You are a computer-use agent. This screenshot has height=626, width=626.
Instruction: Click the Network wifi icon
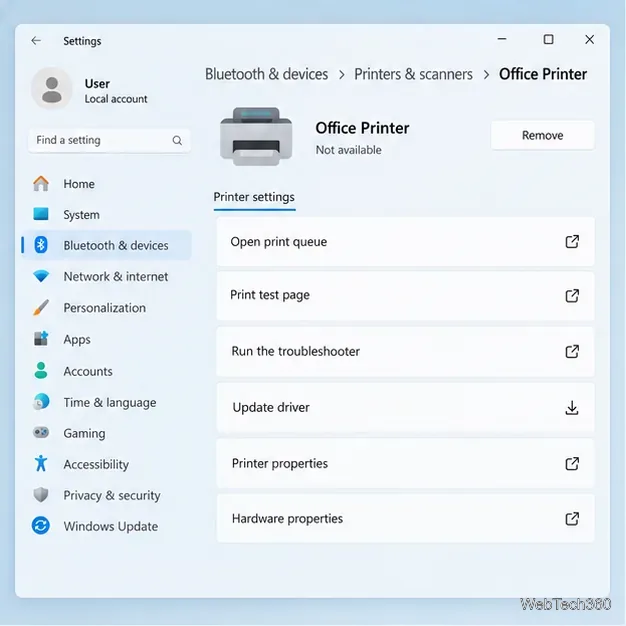pos(41,276)
